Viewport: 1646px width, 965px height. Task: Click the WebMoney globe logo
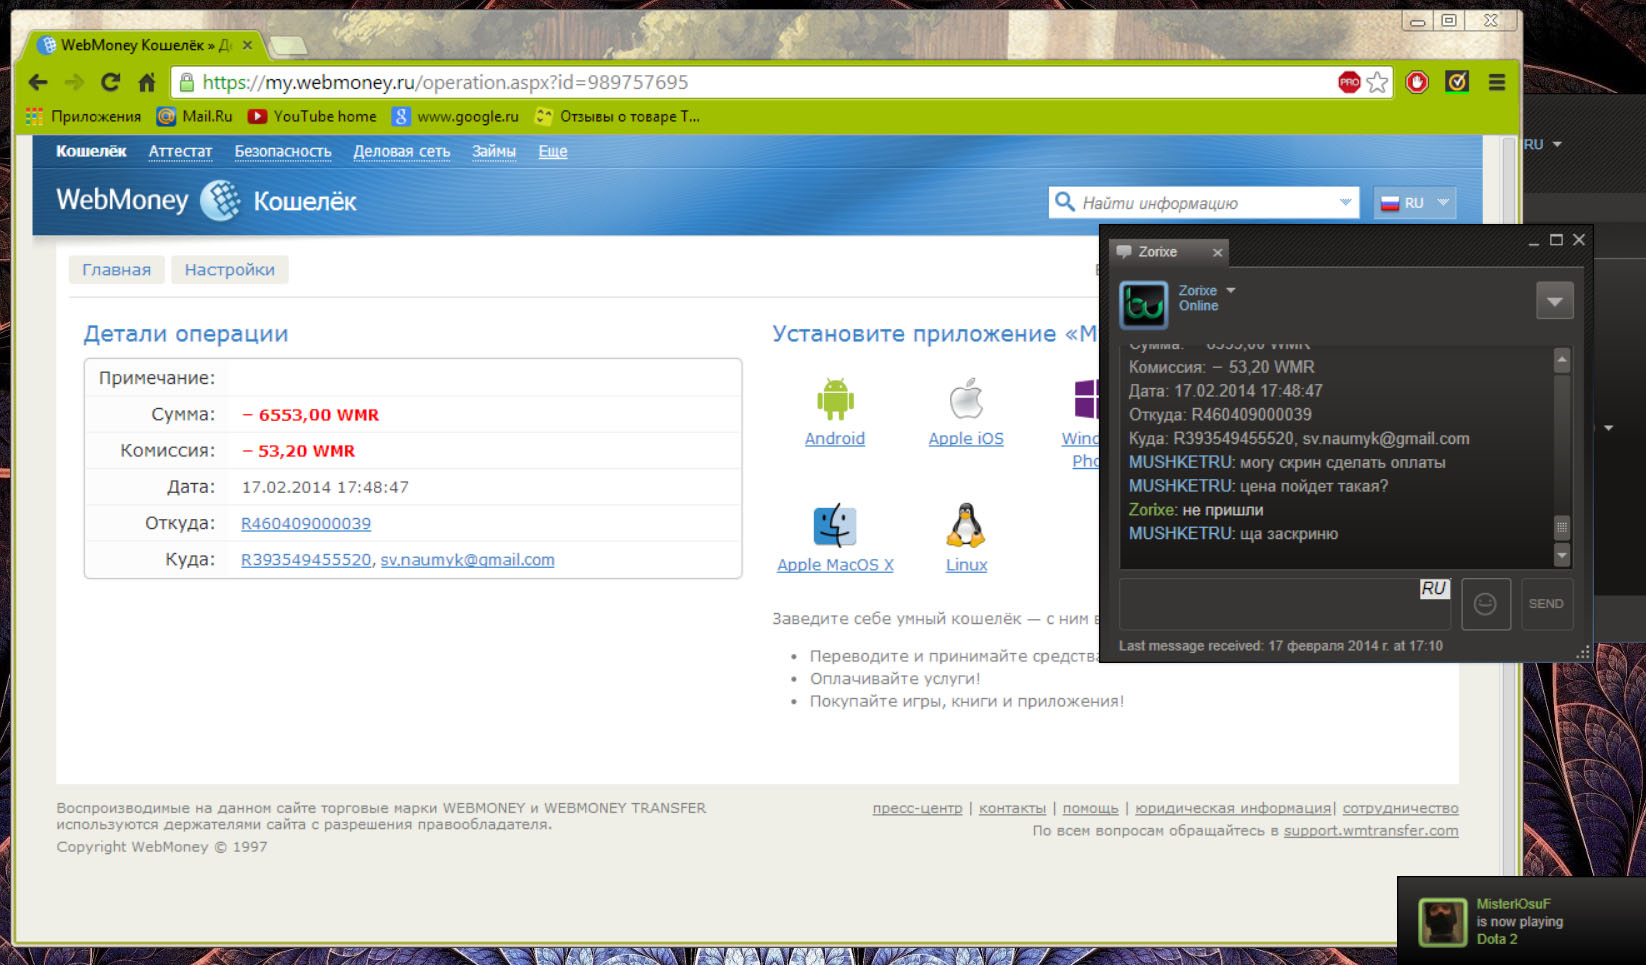click(x=220, y=200)
